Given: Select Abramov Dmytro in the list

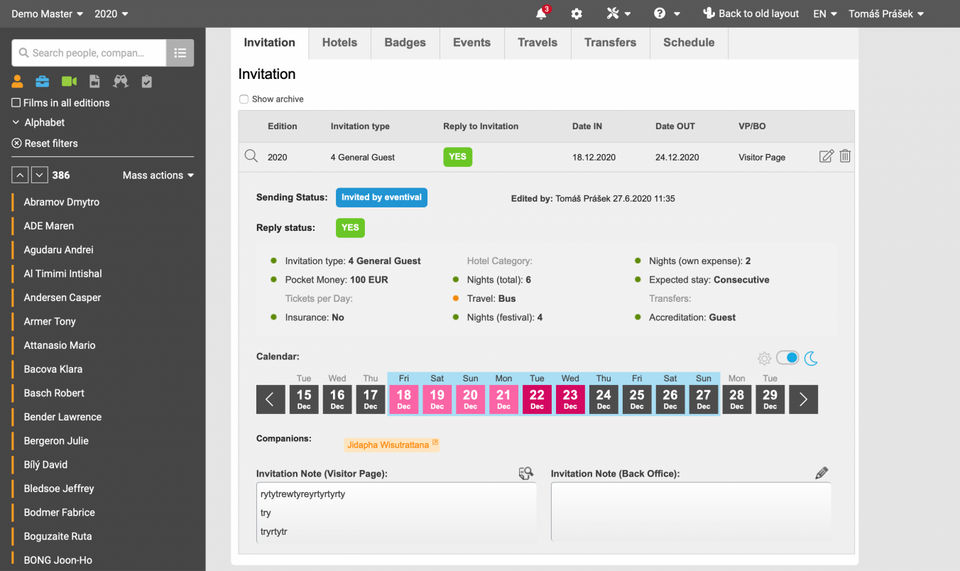Looking at the screenshot, I should (61, 202).
